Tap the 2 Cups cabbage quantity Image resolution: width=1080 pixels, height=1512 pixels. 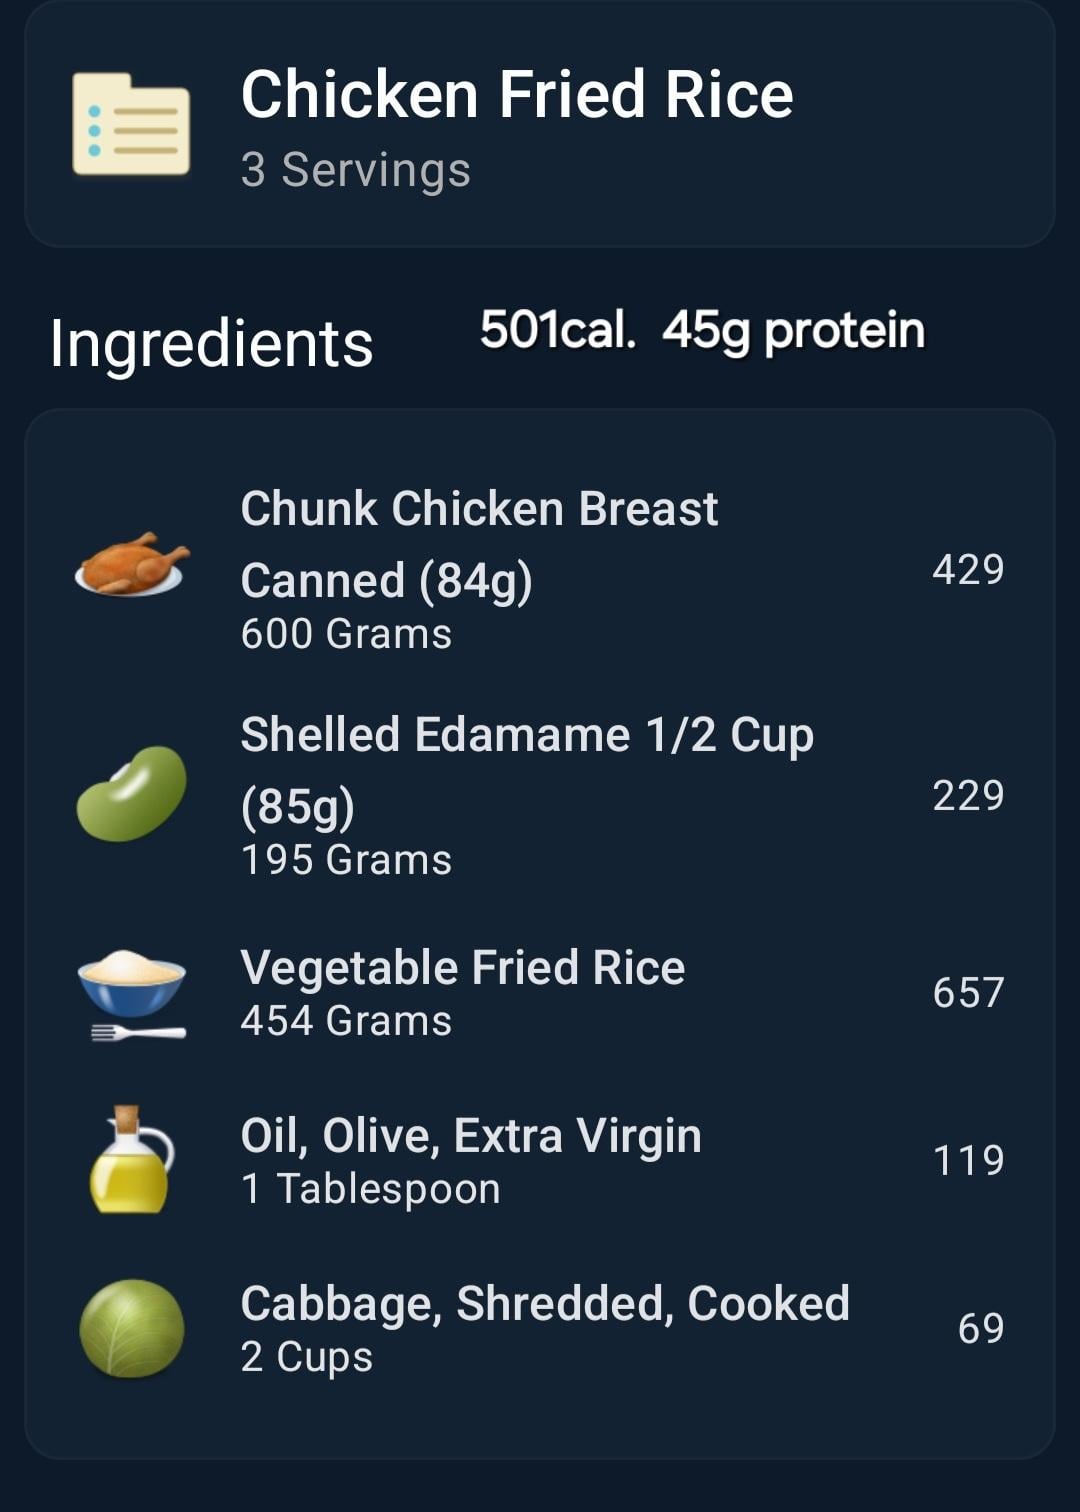point(306,1357)
